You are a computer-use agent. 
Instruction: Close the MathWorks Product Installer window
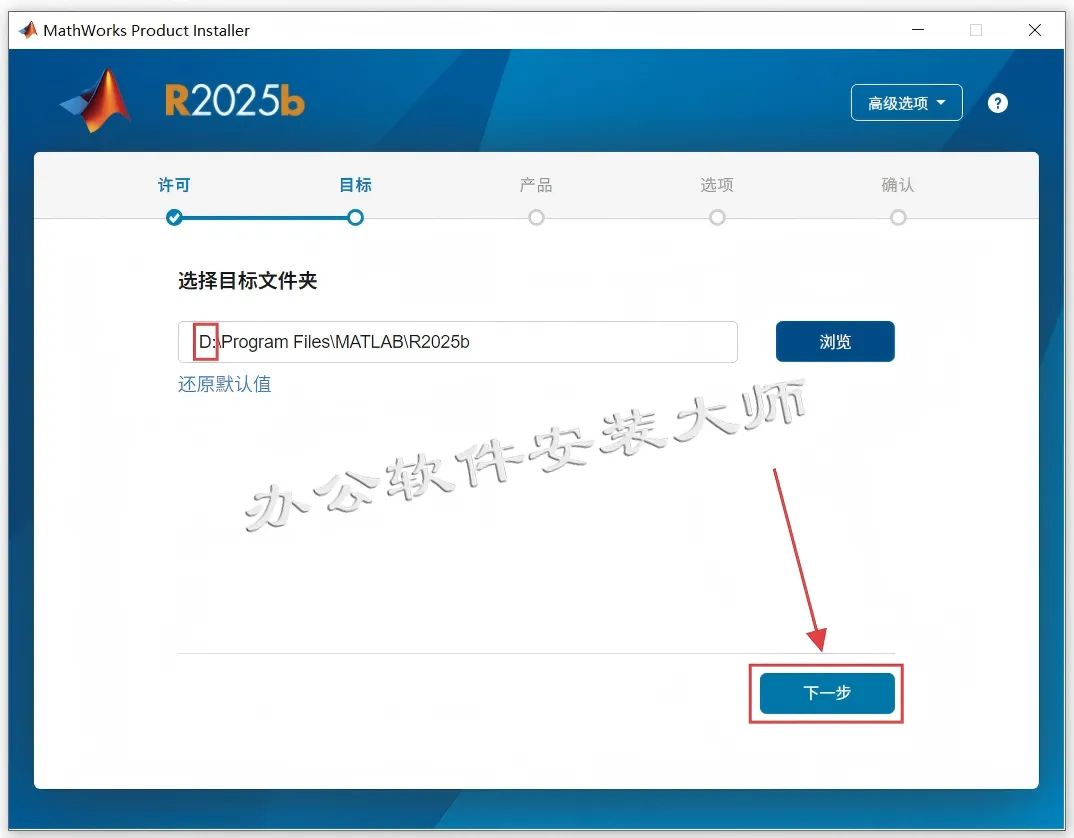[1035, 30]
